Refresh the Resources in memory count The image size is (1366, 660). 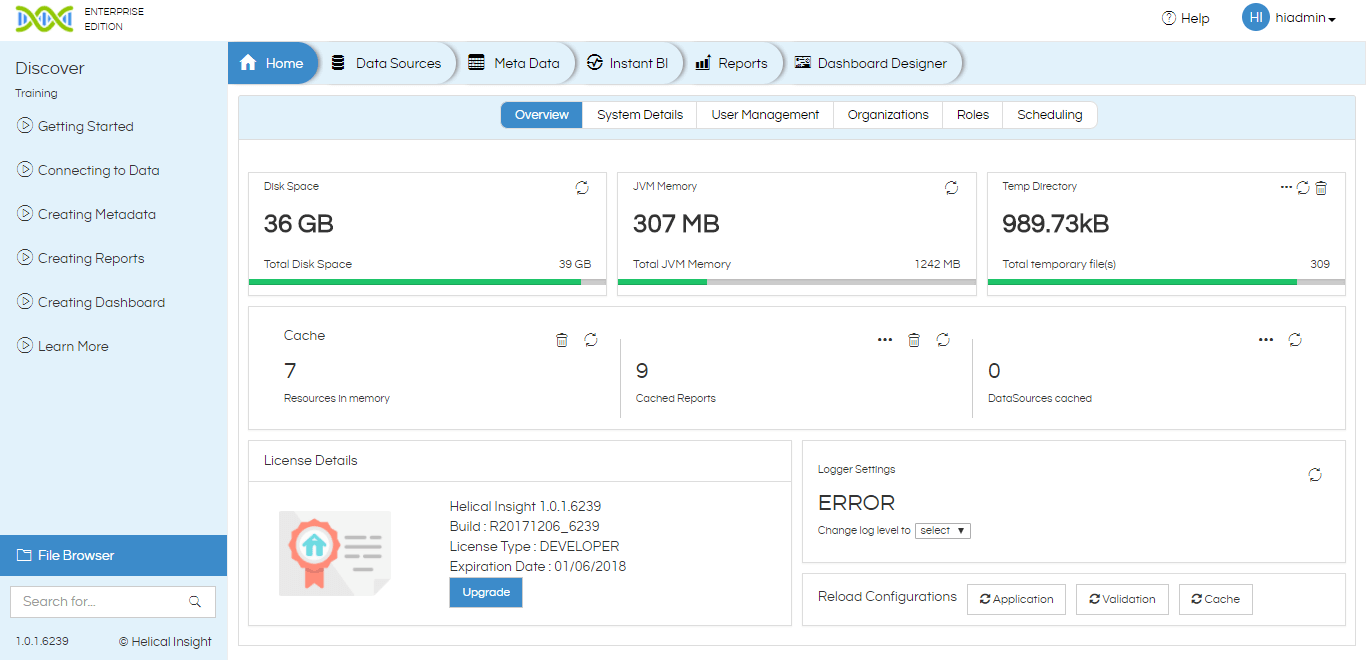[591, 340]
